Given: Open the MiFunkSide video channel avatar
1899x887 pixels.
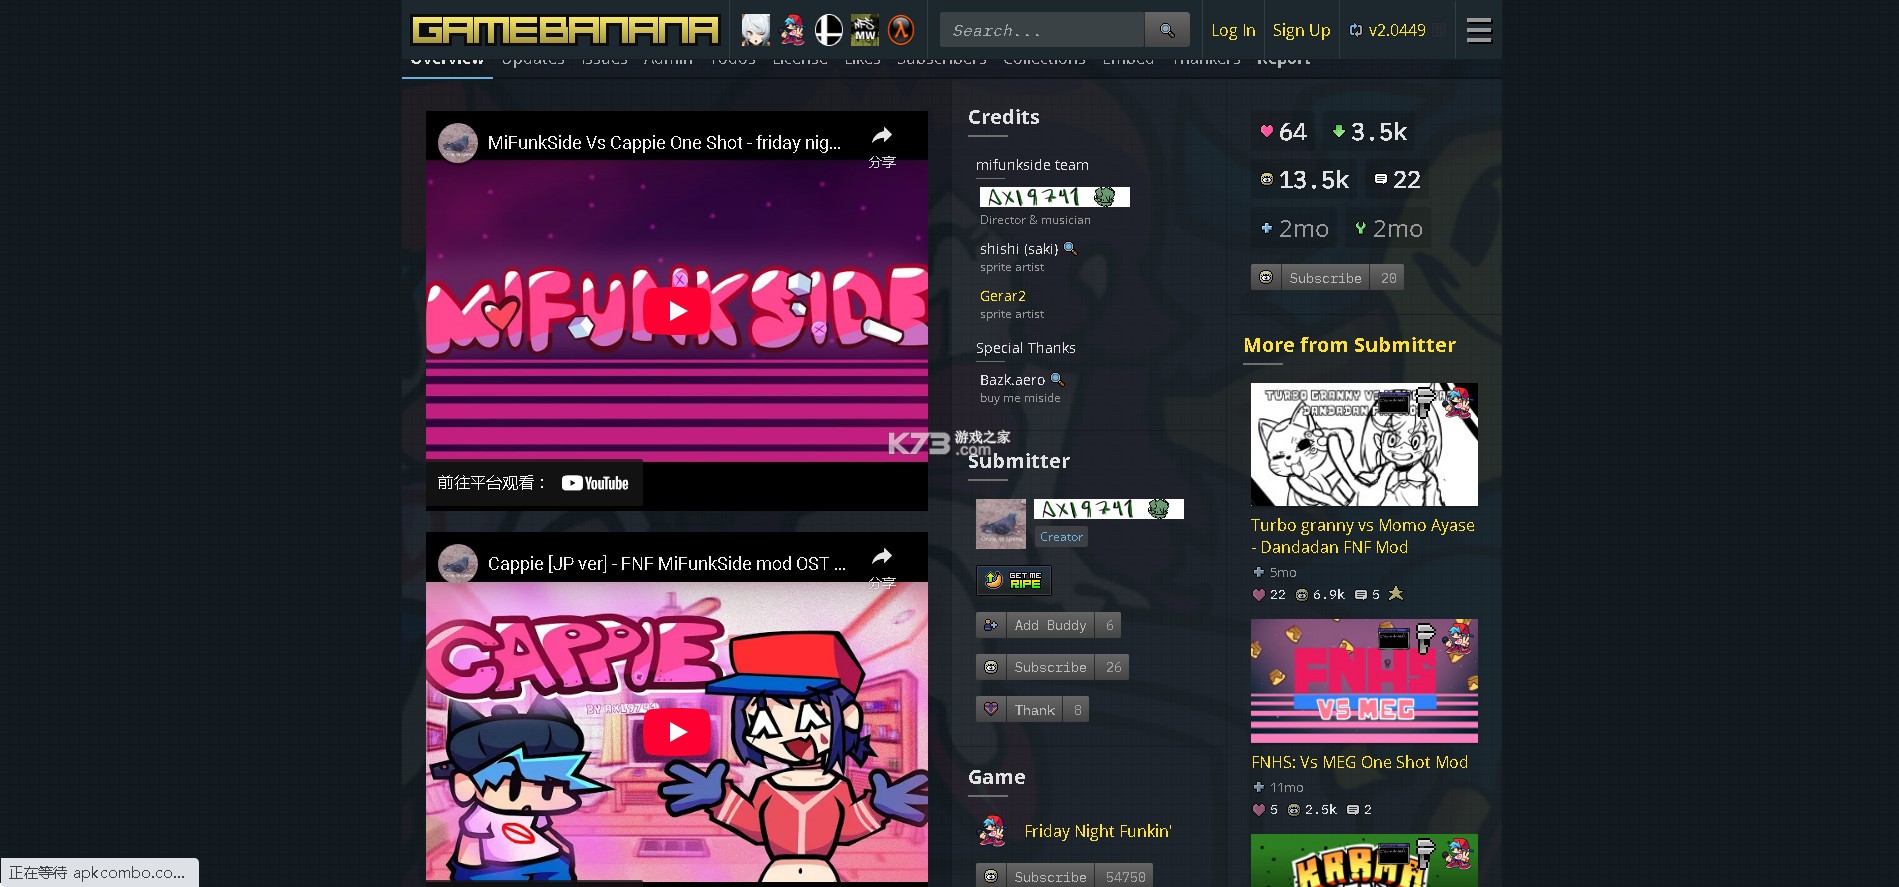Looking at the screenshot, I should pyautogui.click(x=458, y=142).
